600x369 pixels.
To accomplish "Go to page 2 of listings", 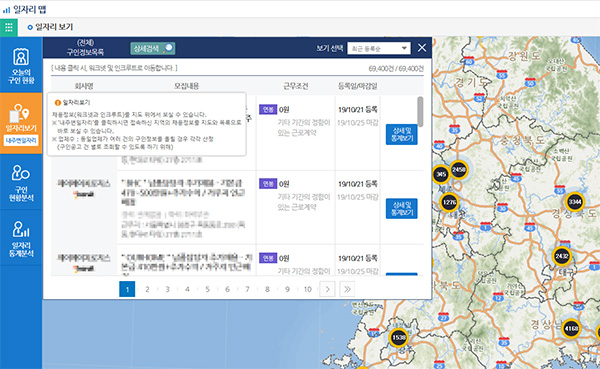I will click(x=147, y=289).
